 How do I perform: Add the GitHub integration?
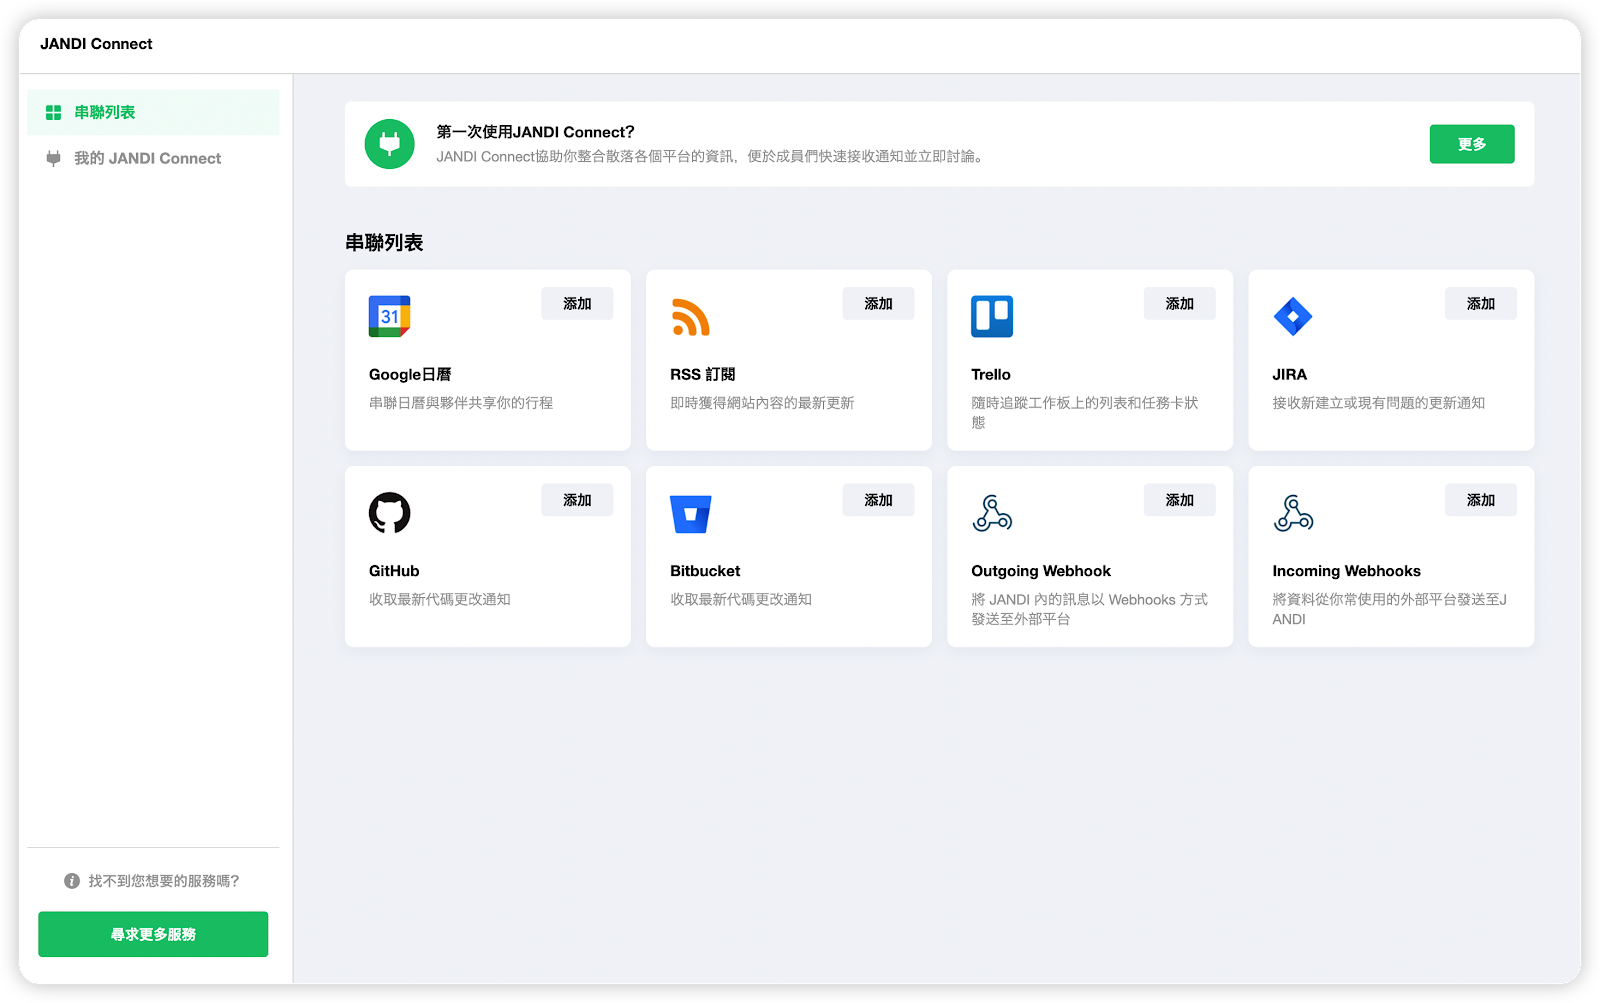click(577, 500)
